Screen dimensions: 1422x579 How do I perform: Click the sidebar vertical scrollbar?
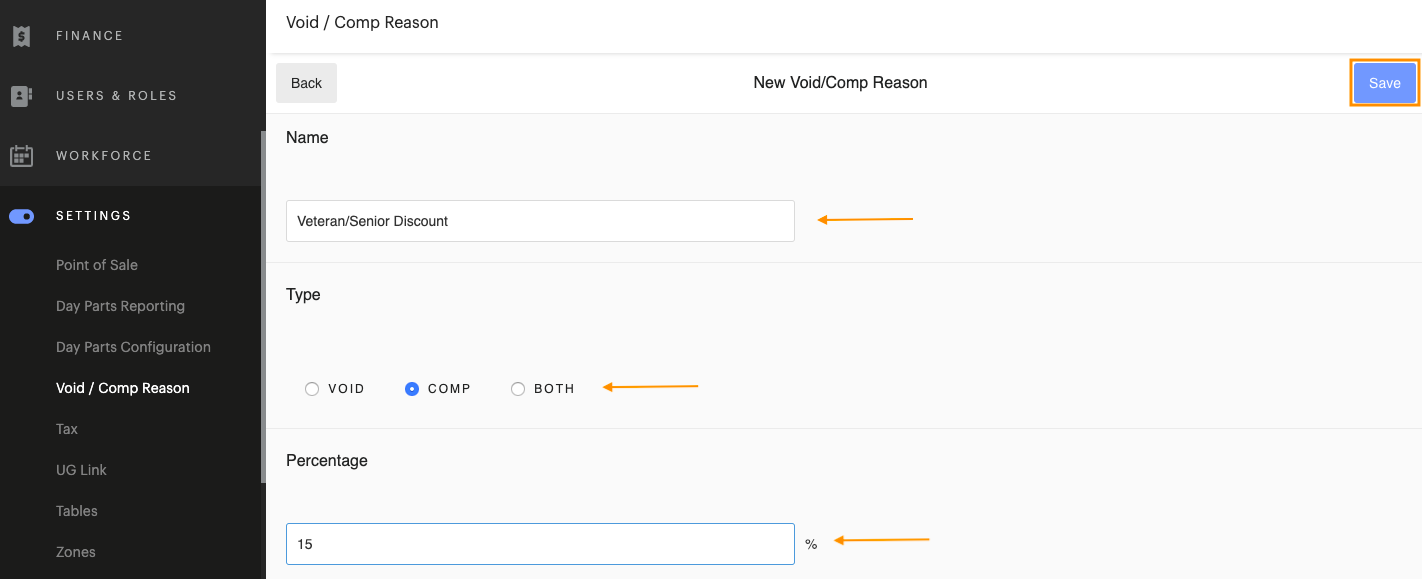263,300
